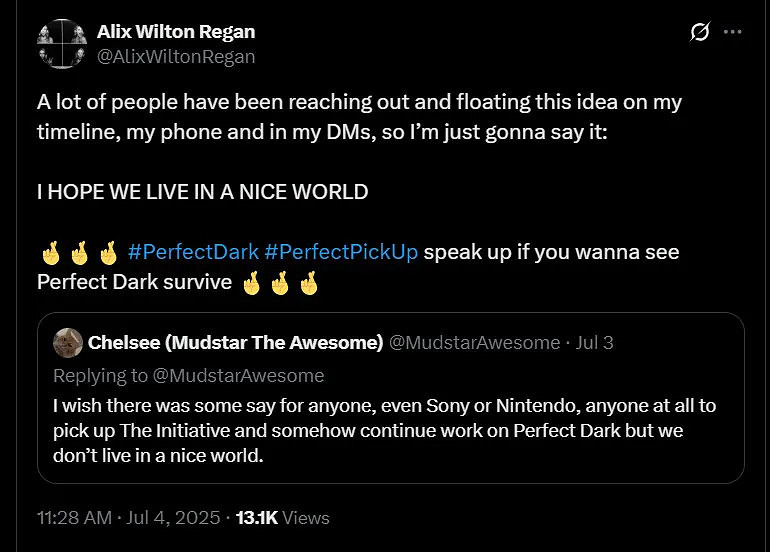The image size is (770, 552).
Task: Open Alix Wilton Regan's profile avatar
Action: [x=61, y=43]
